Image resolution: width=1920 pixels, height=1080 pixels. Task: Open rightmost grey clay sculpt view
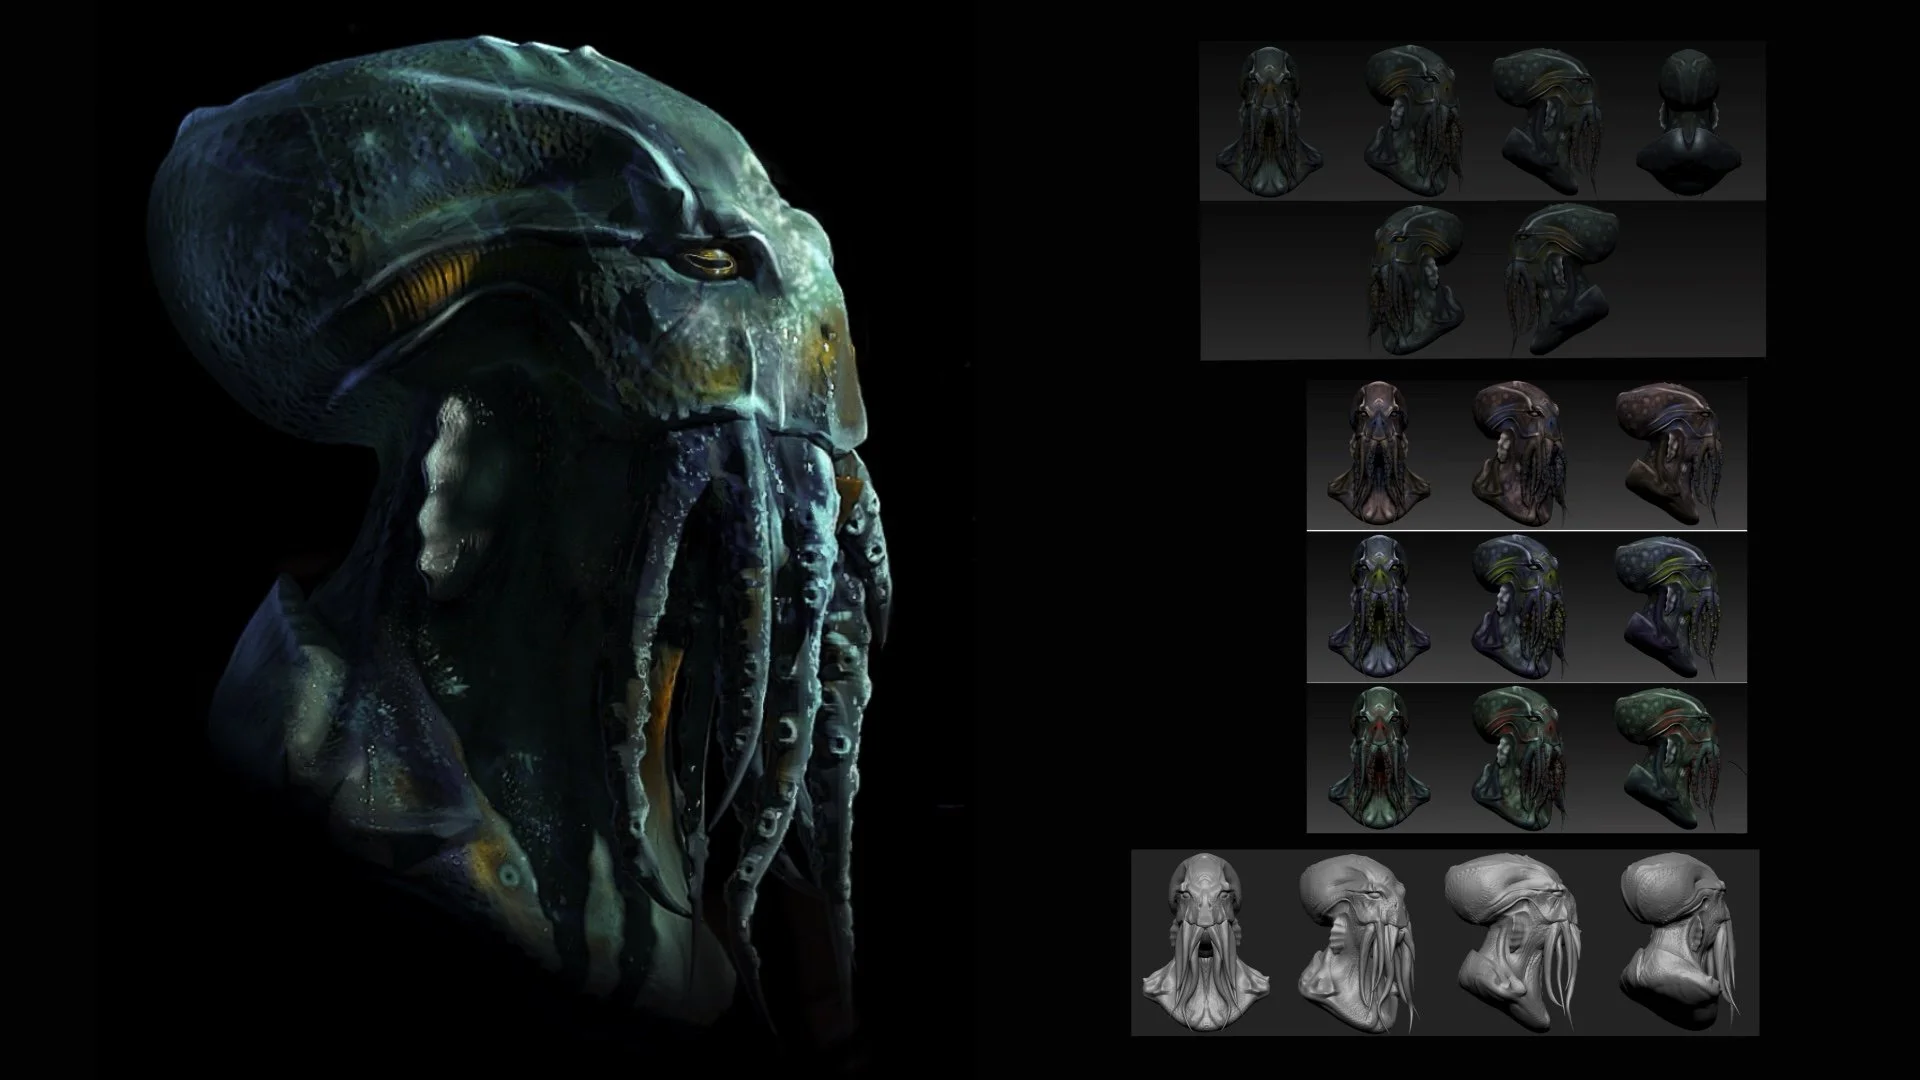point(1675,940)
